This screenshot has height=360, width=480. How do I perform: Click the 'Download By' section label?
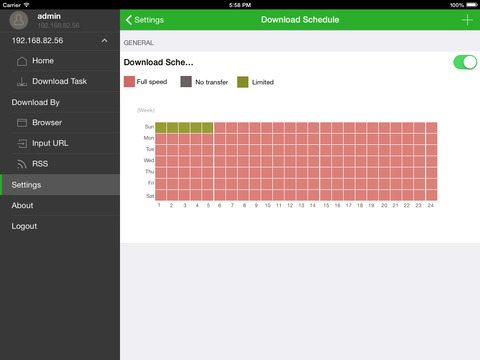click(x=35, y=102)
